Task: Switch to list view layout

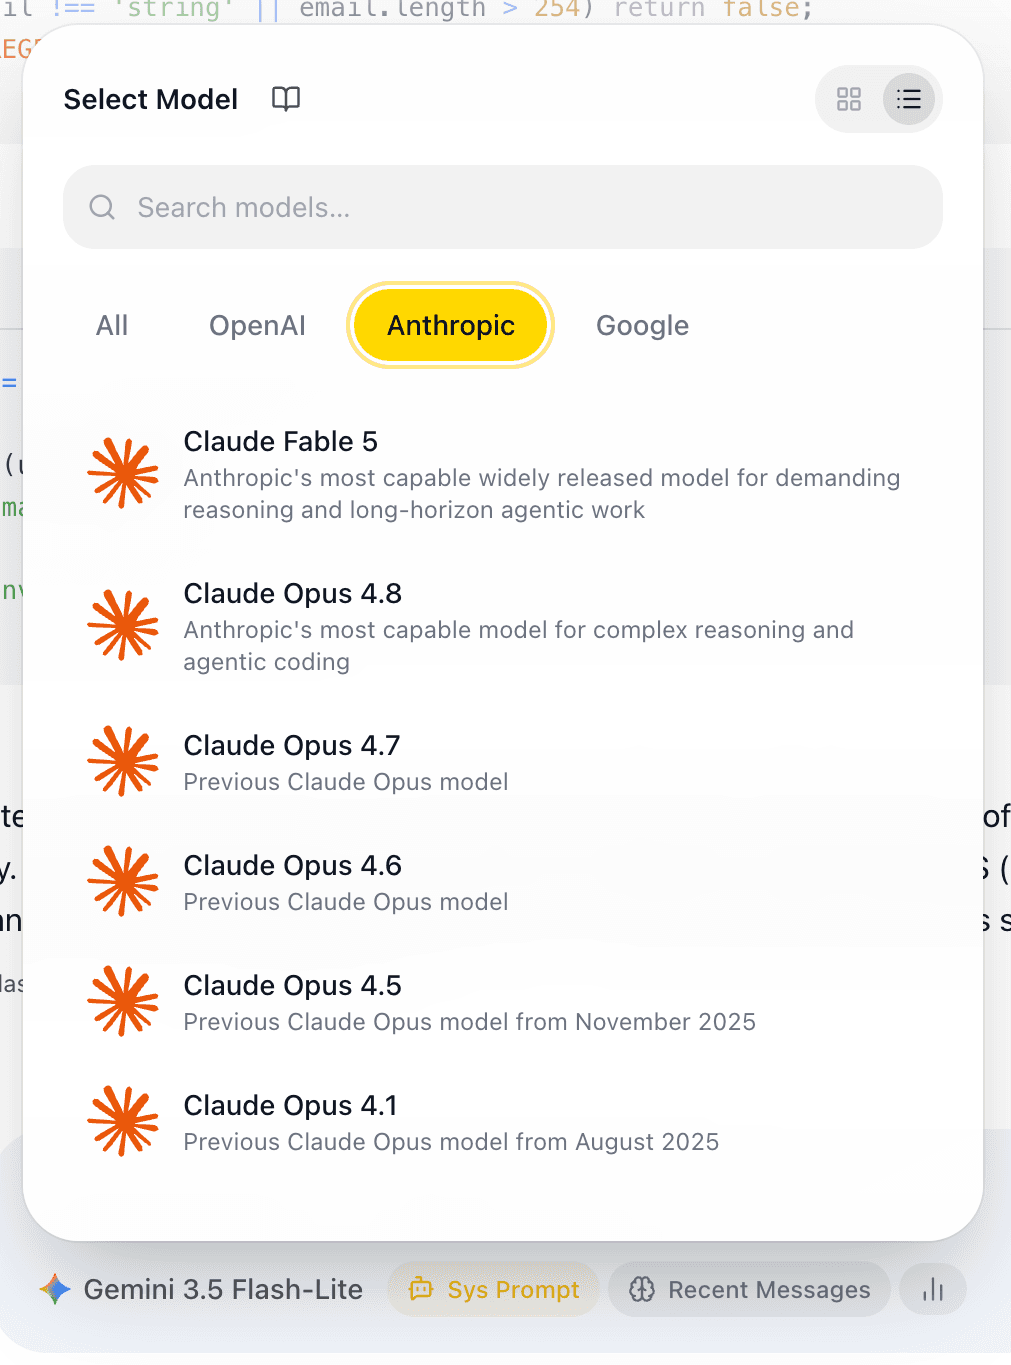Action: (x=909, y=99)
